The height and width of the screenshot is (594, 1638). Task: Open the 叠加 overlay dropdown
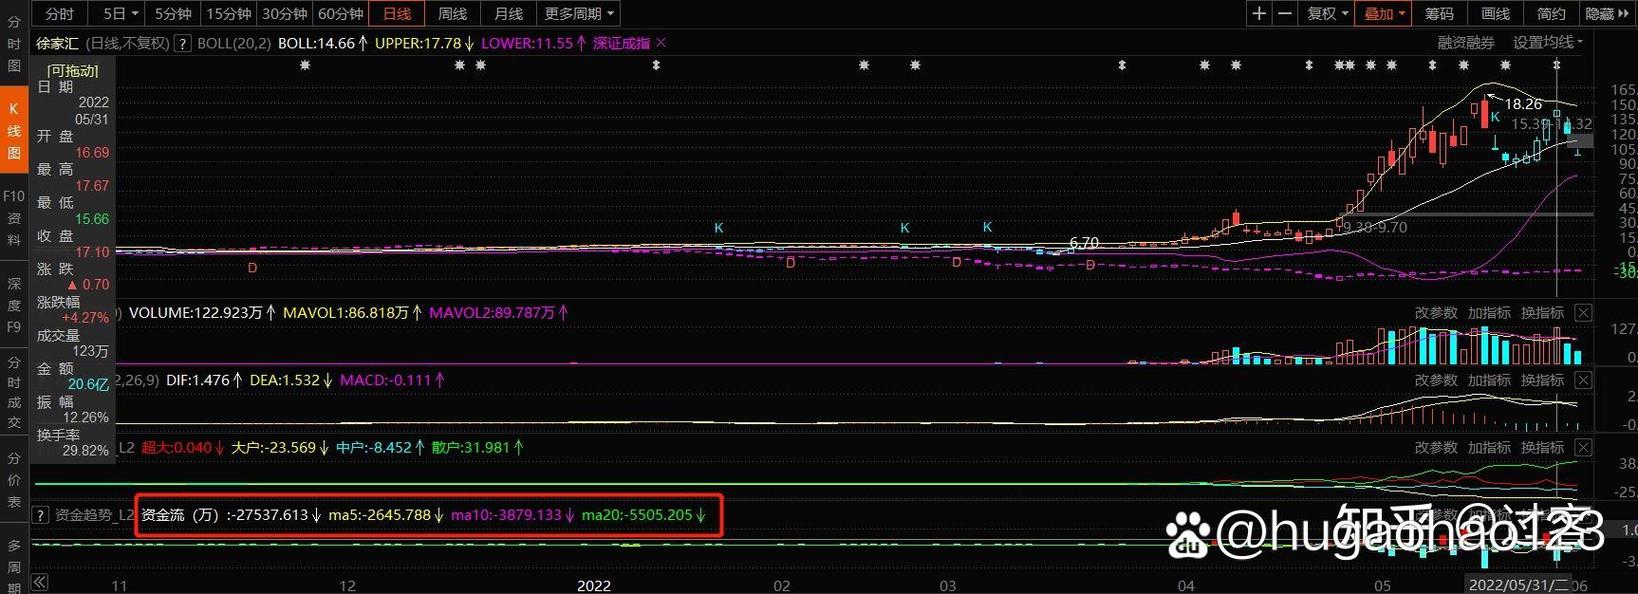pos(1385,13)
